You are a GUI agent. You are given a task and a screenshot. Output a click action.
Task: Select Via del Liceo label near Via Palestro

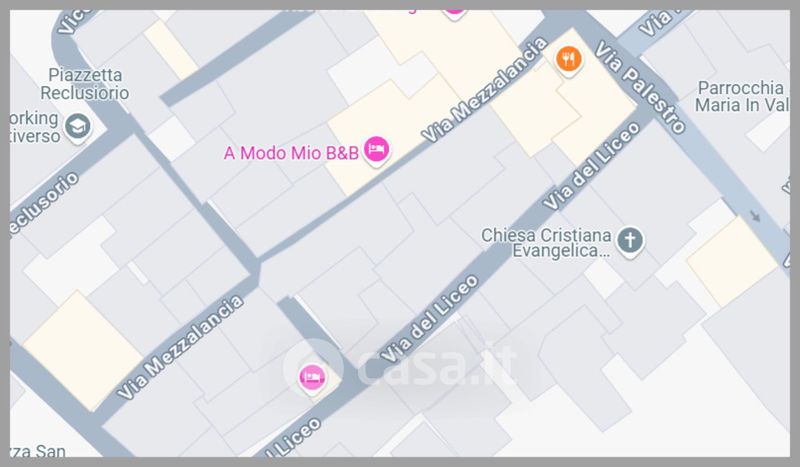[591, 166]
